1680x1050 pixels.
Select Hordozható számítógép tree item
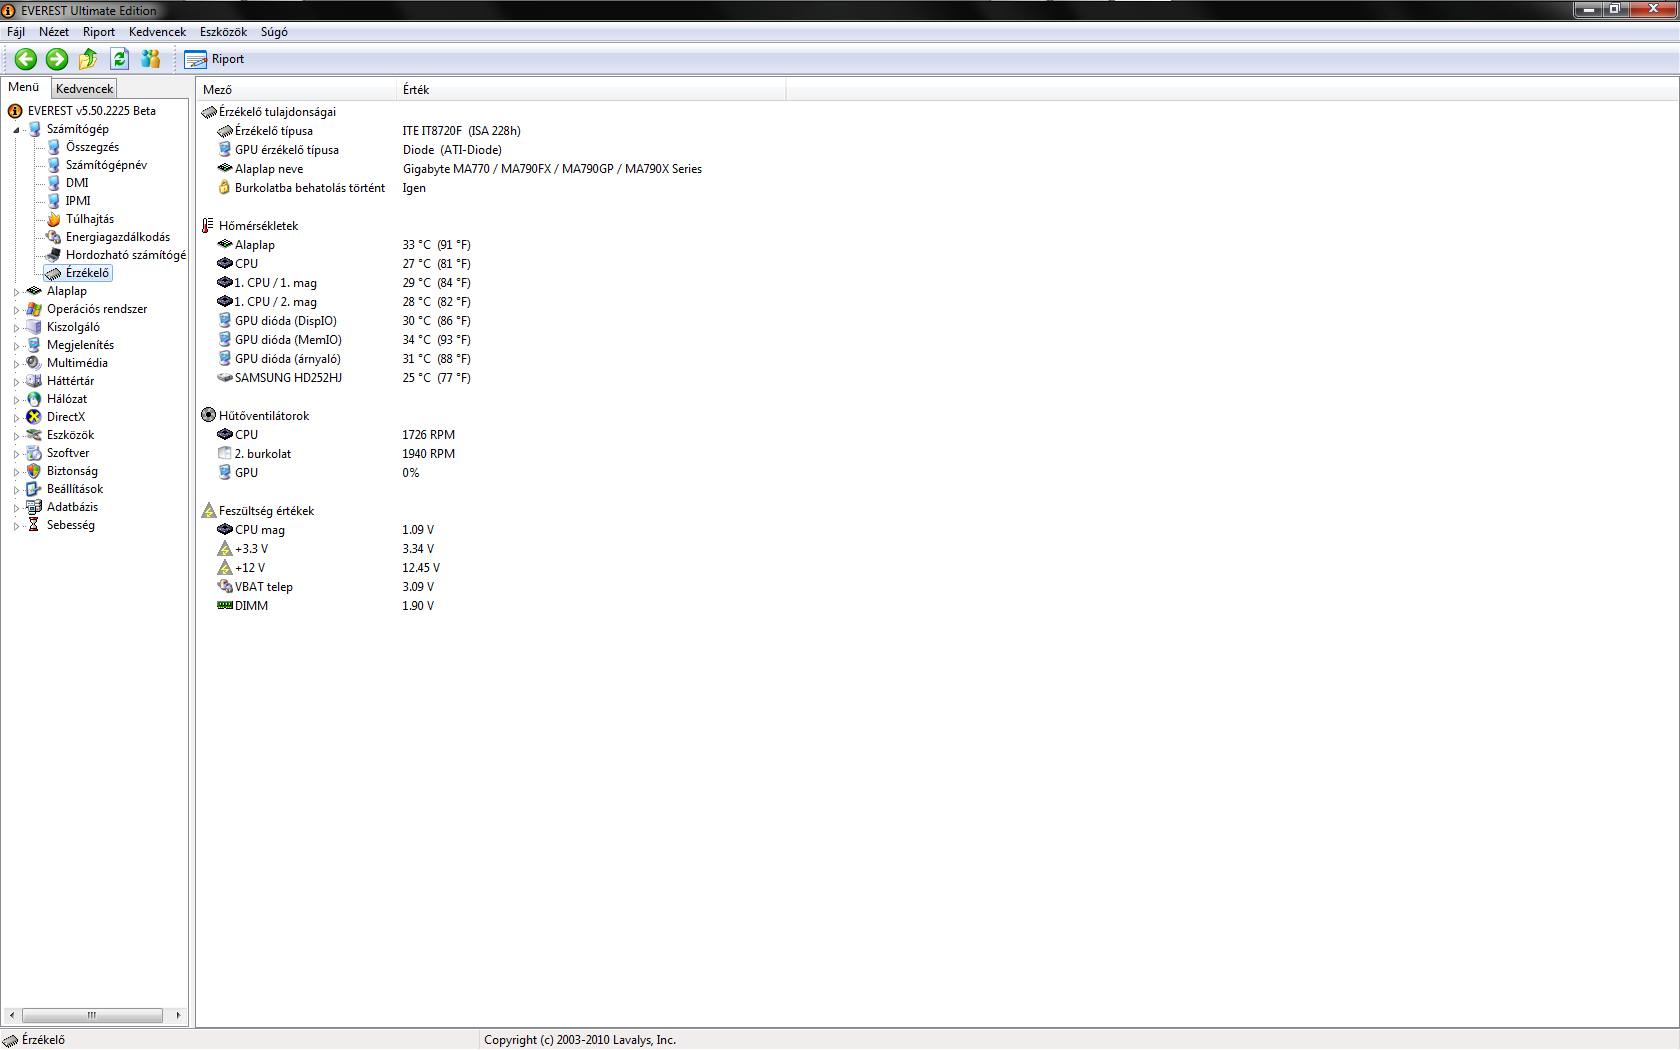point(126,255)
